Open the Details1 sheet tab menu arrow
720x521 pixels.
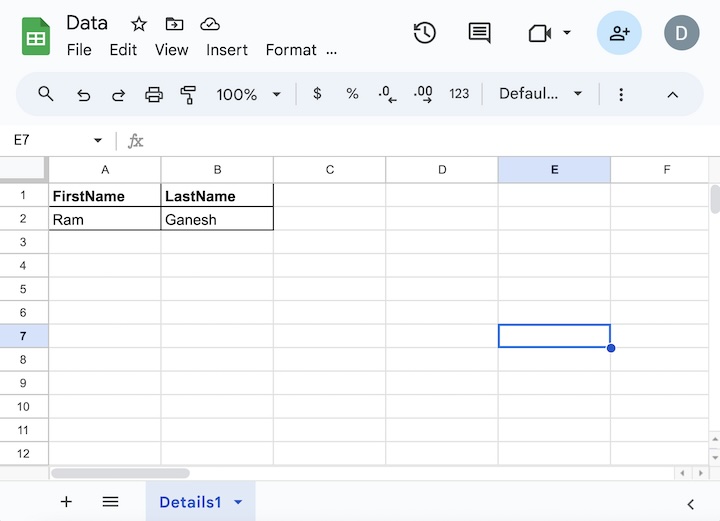[x=238, y=503]
